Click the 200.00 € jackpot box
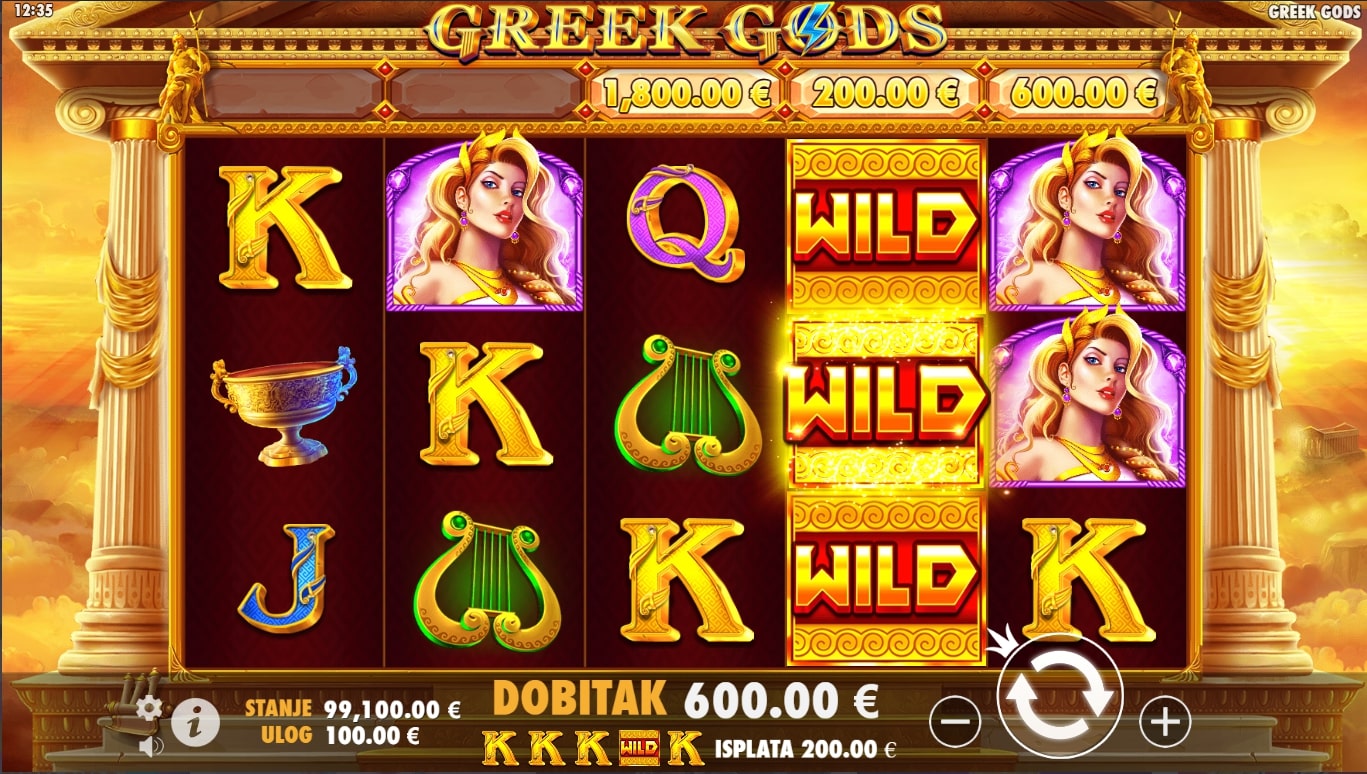The height and width of the screenshot is (774, 1367). tap(885, 94)
